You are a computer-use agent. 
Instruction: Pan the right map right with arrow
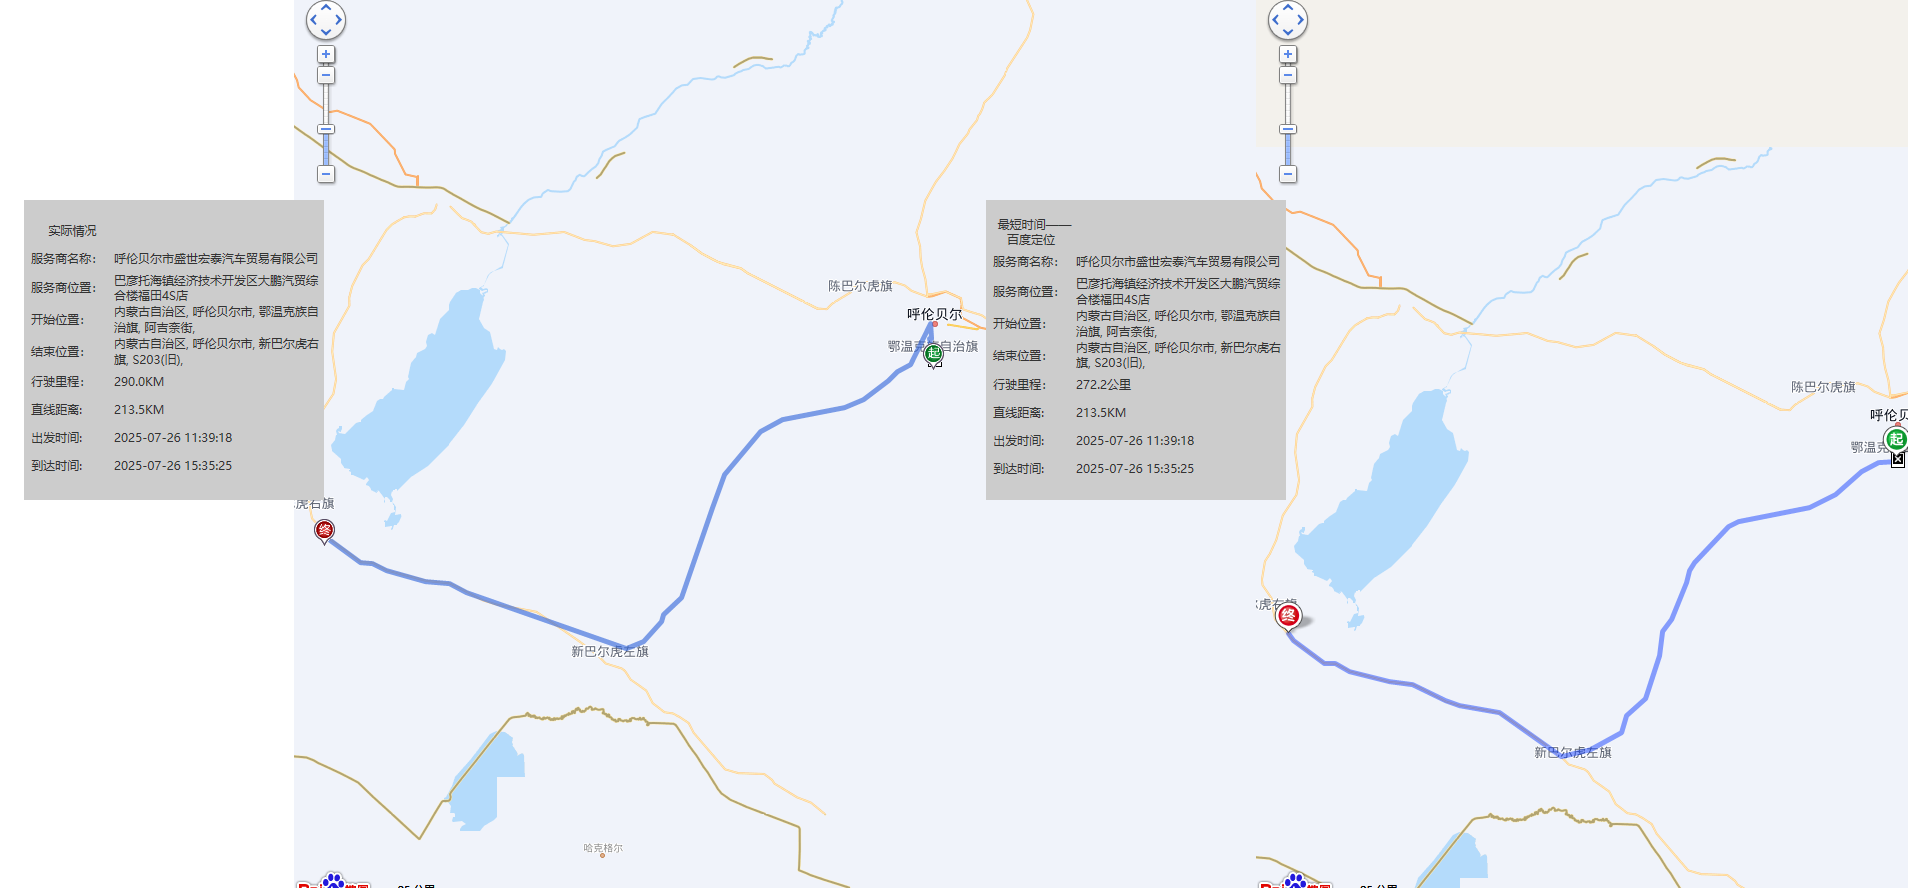tap(1300, 20)
